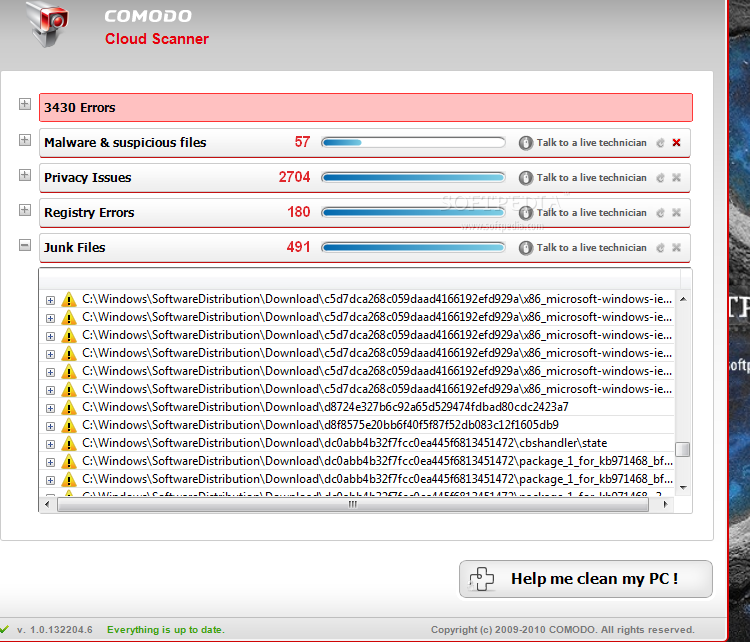
Task: Click the 3430 Errors red banner
Action: [x=366, y=107]
